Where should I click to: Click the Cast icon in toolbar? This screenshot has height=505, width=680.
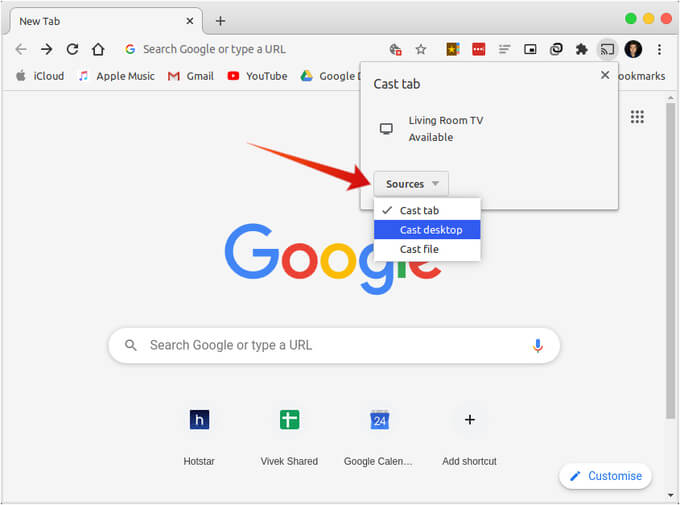(x=607, y=49)
